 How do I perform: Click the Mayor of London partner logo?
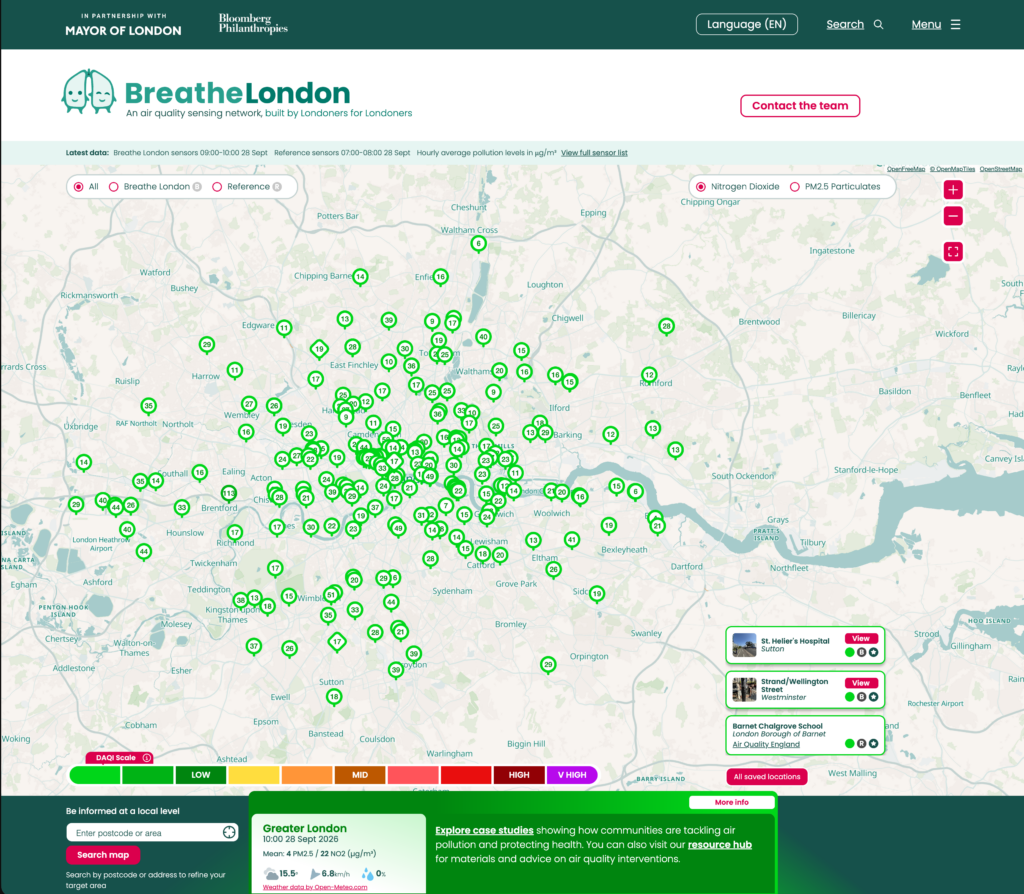coord(123,25)
